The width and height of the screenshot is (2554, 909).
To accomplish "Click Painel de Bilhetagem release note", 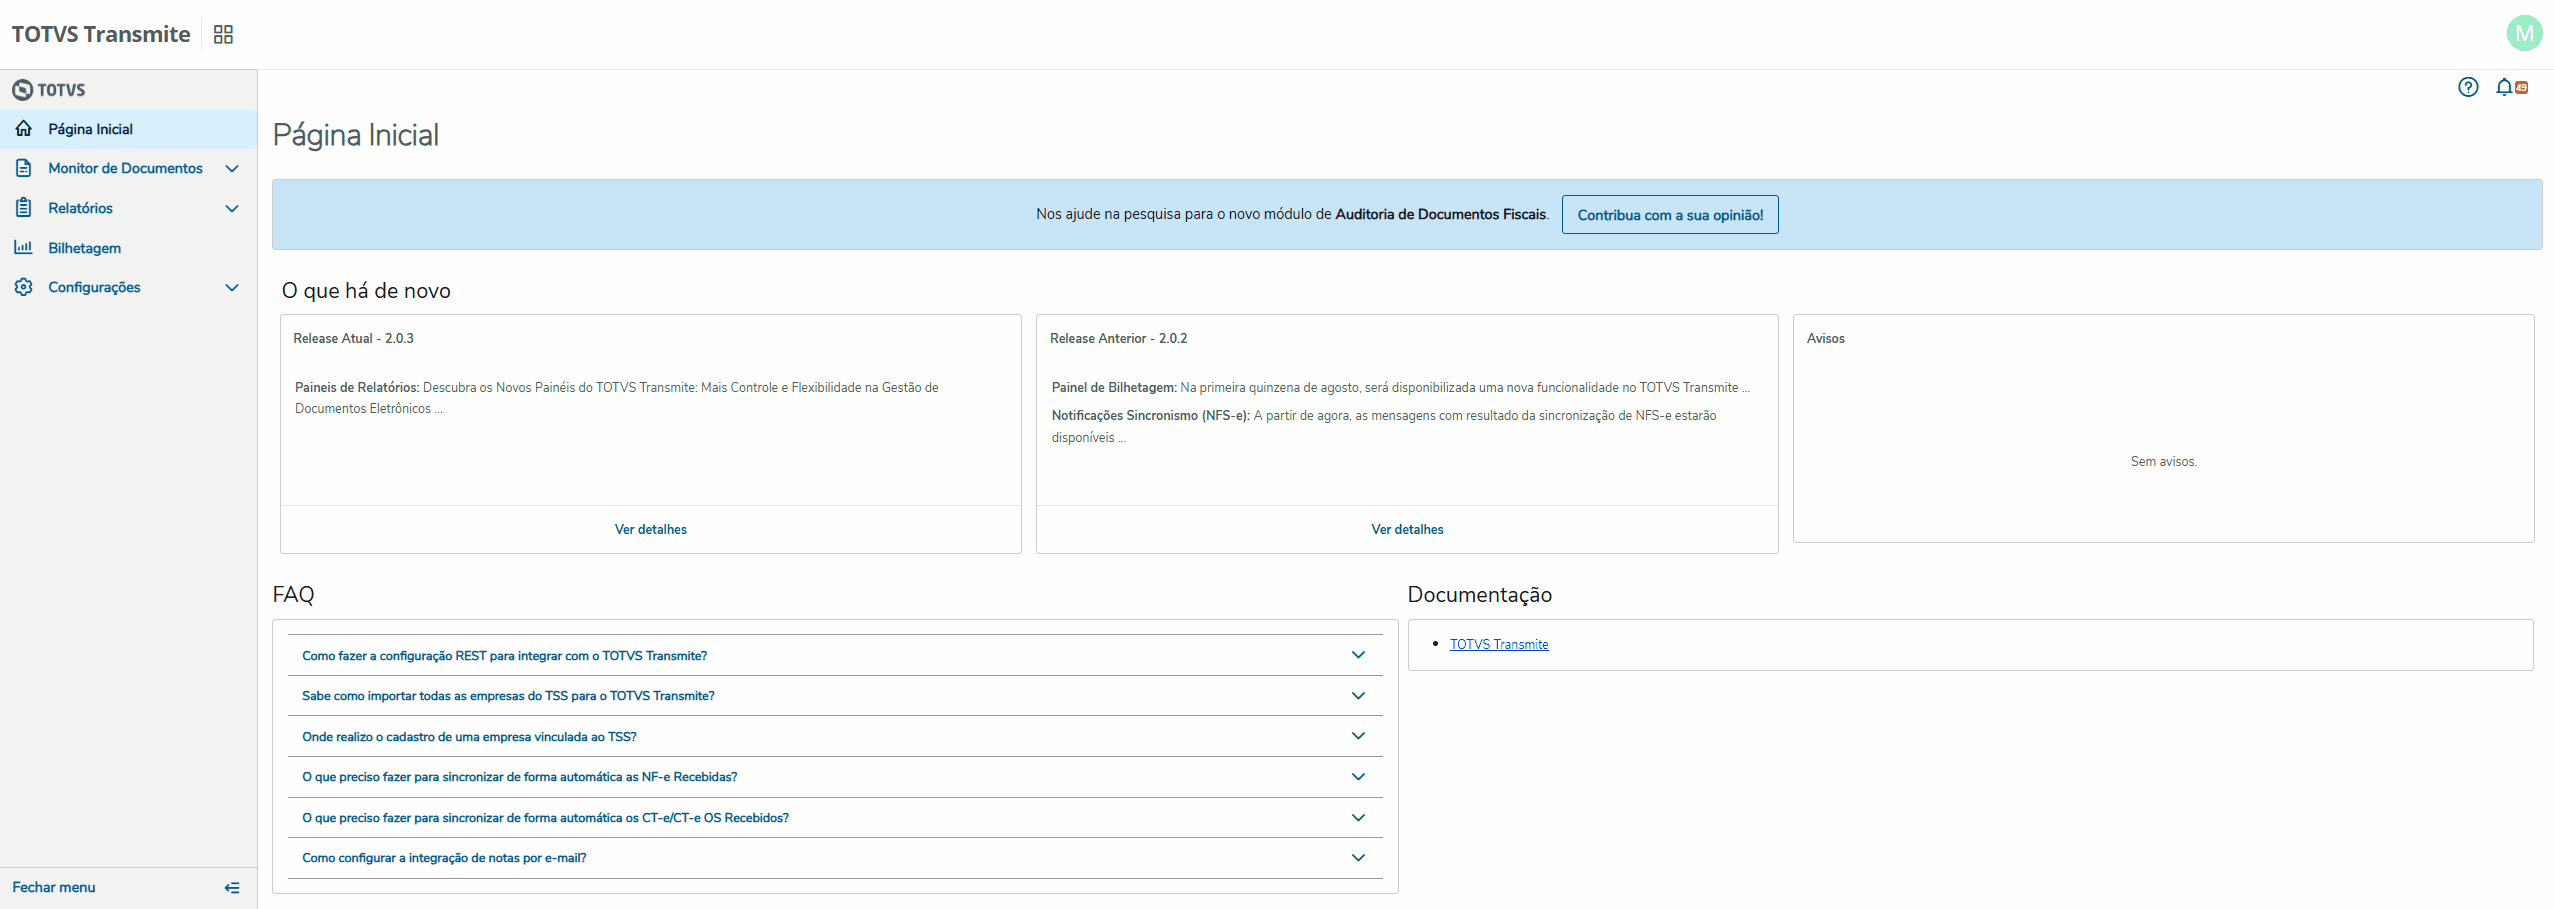I will (1400, 387).
